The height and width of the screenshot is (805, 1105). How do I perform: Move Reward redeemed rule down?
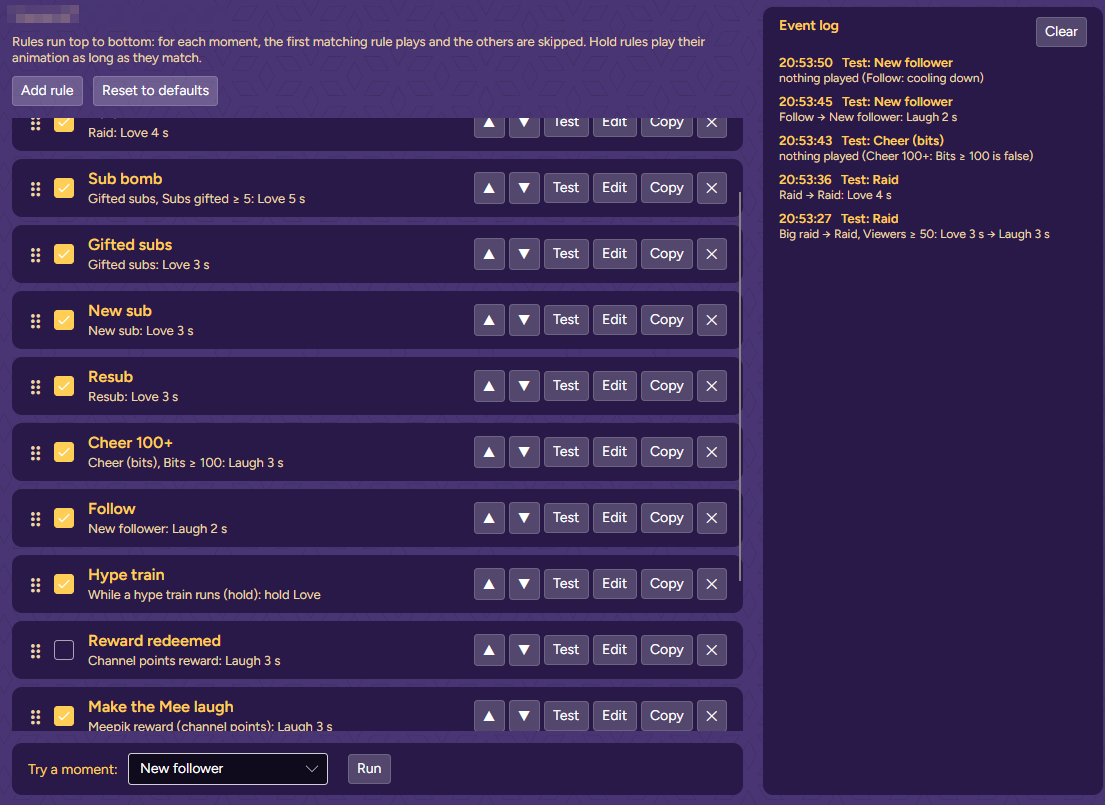[x=524, y=650]
